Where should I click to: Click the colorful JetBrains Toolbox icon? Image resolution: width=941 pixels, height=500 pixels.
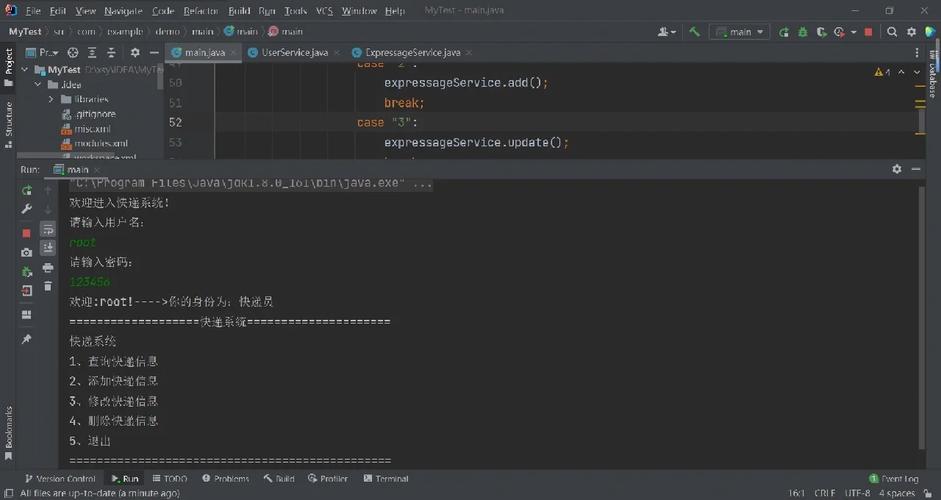[x=931, y=32]
